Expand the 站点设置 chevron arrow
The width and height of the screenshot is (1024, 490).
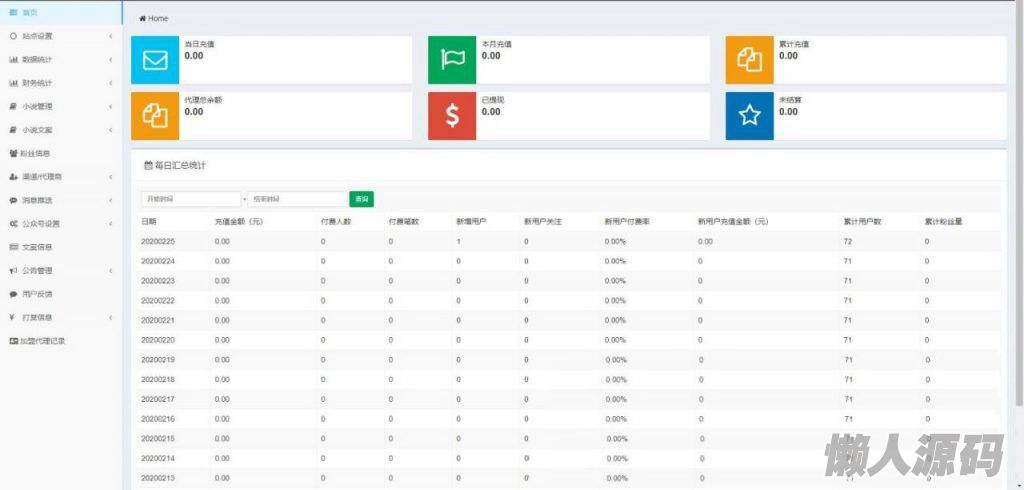[110, 36]
